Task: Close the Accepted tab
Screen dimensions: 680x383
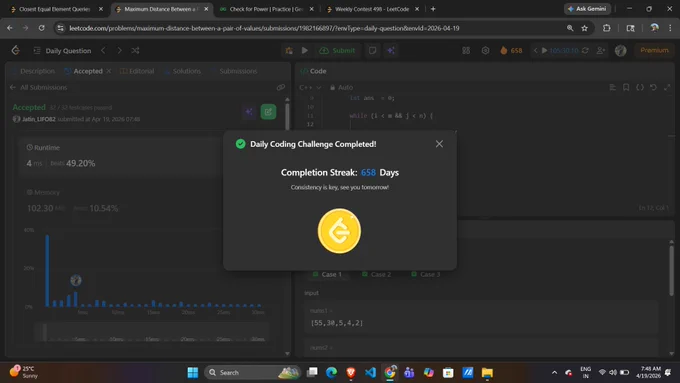Action: click(x=108, y=71)
